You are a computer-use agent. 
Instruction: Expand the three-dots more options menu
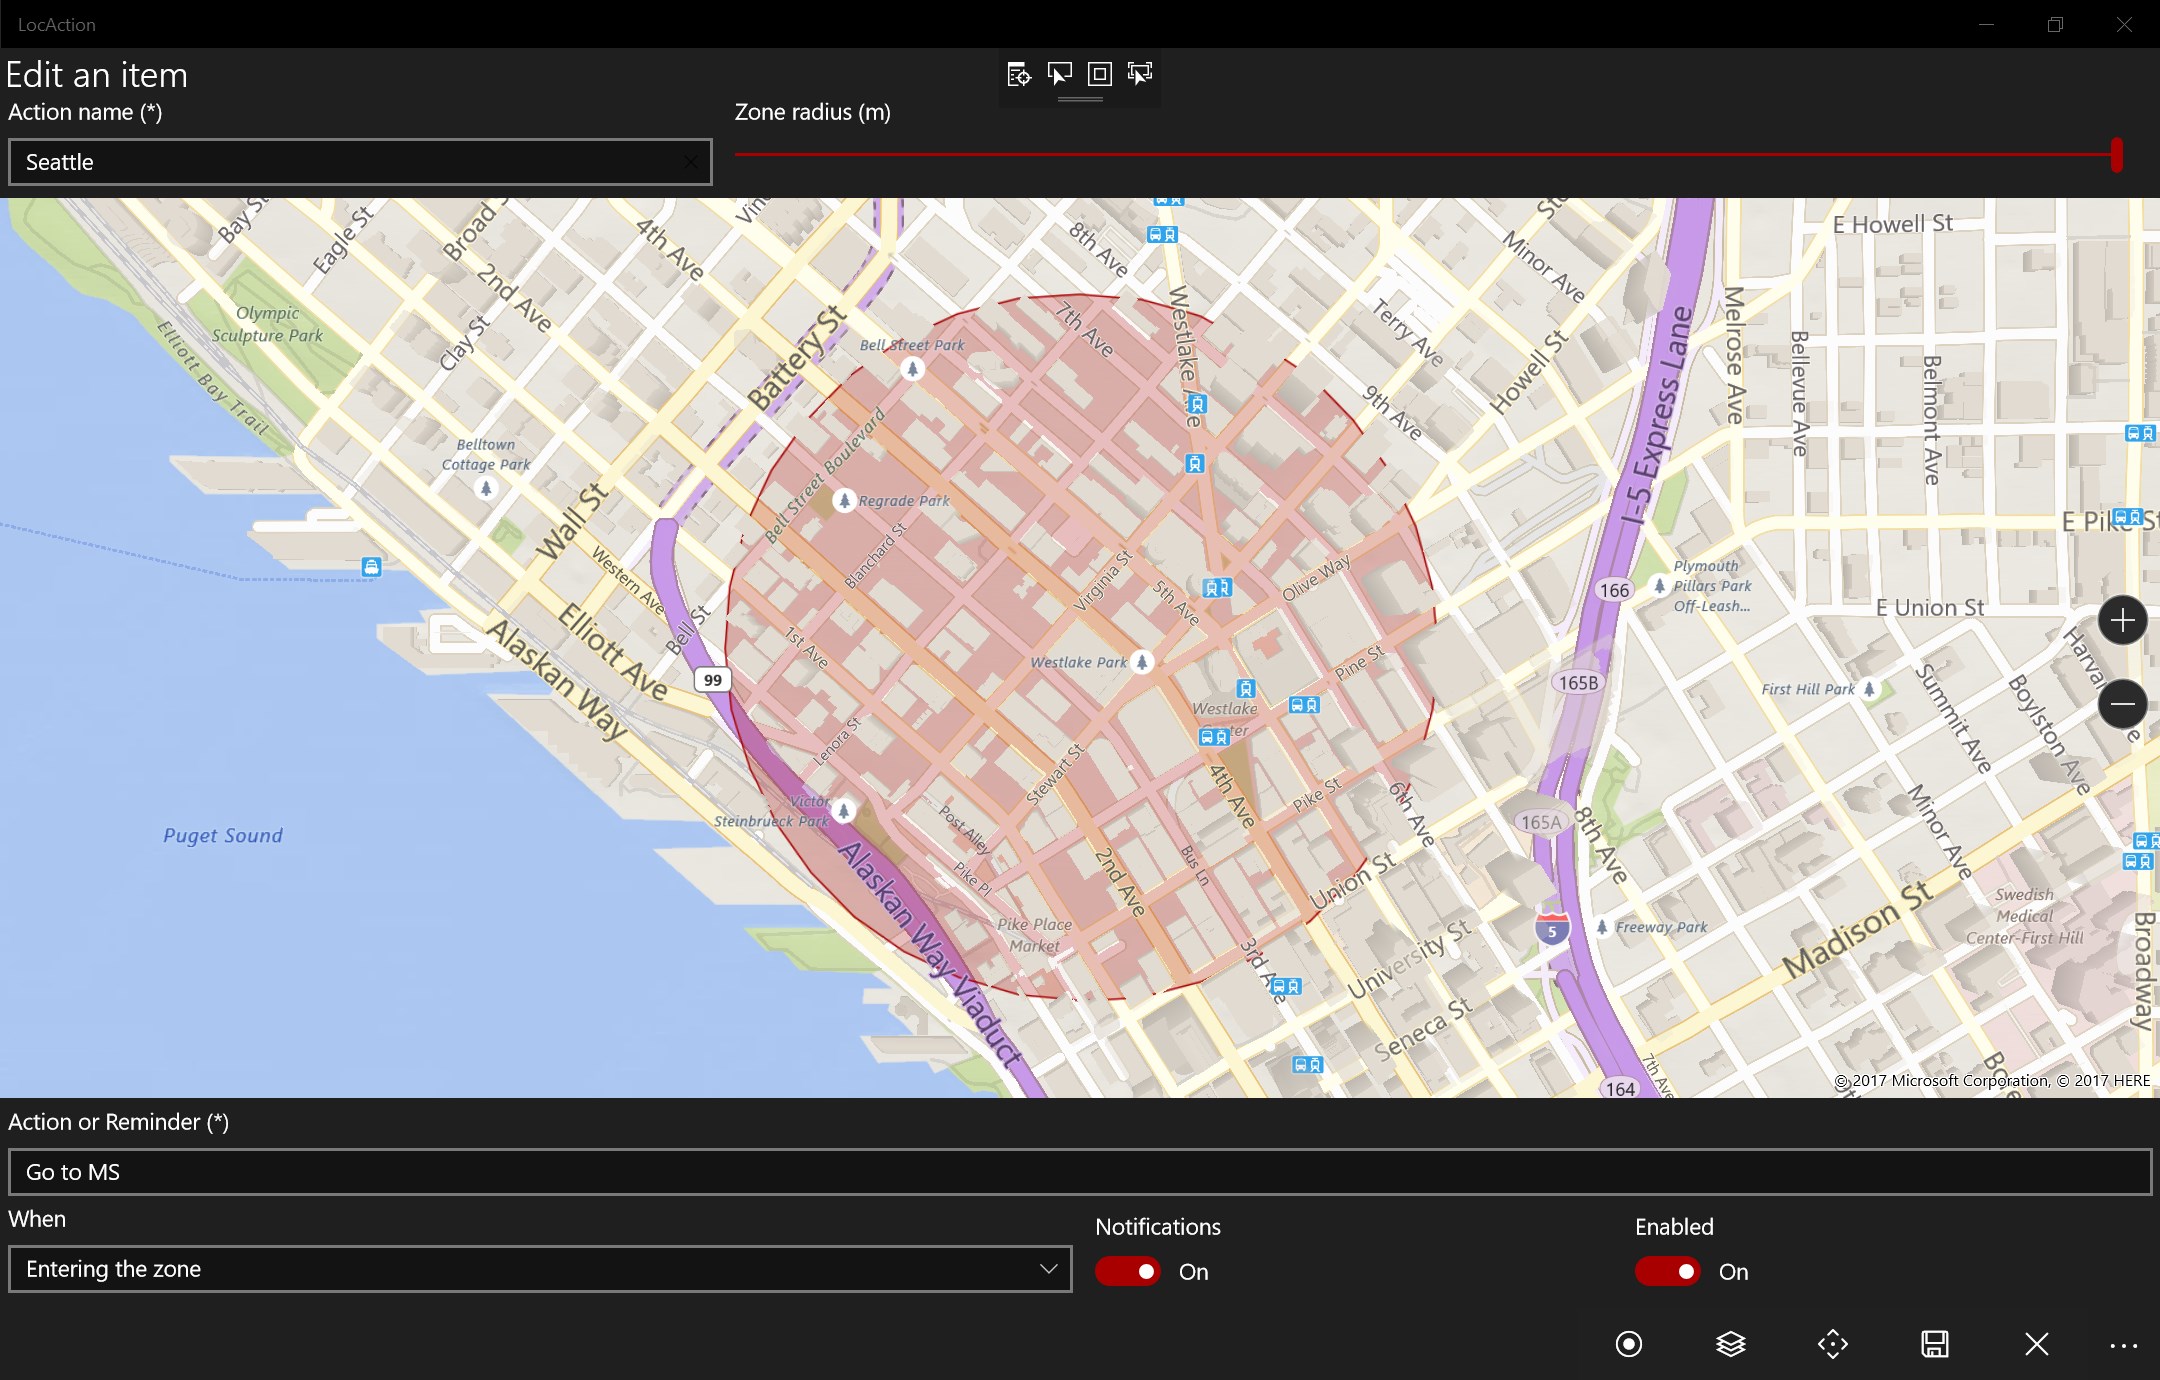coord(2123,1345)
